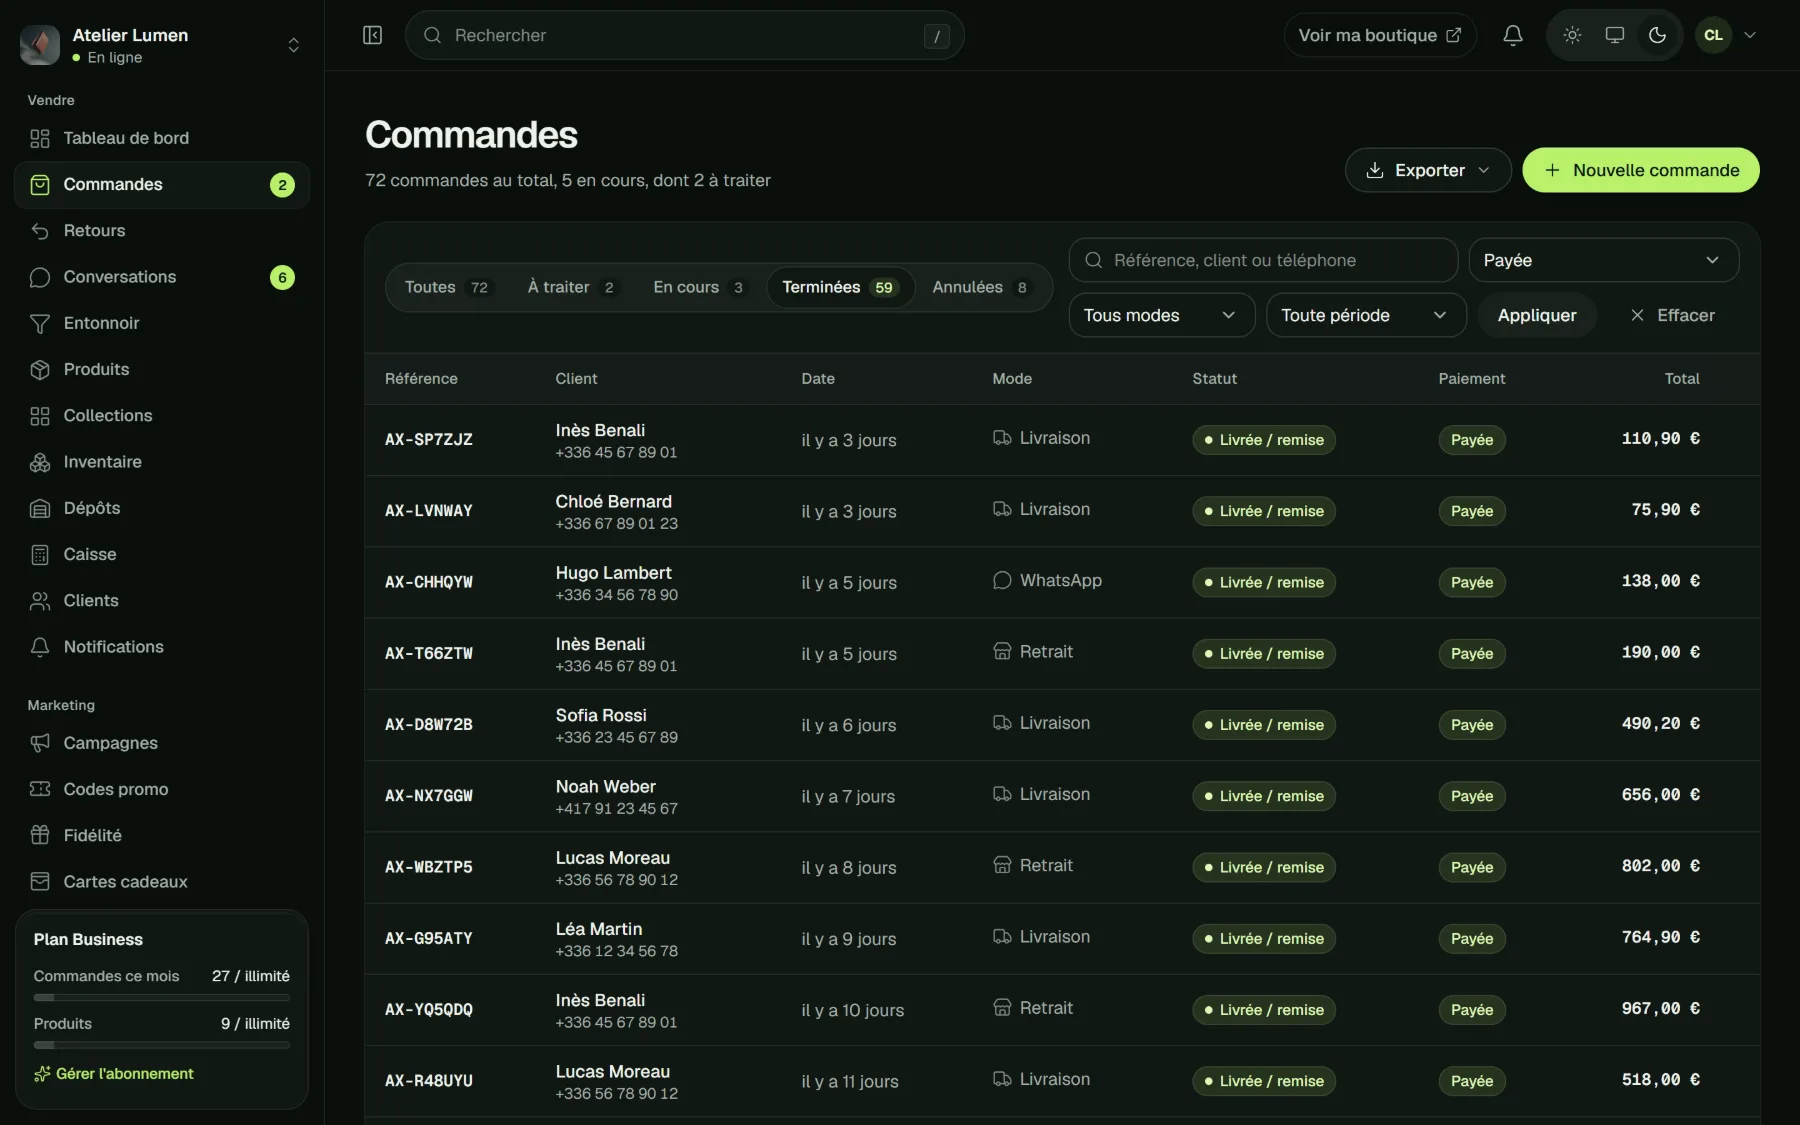This screenshot has height=1125, width=1800.
Task: Click Effacer to clear filters
Action: (x=1672, y=315)
